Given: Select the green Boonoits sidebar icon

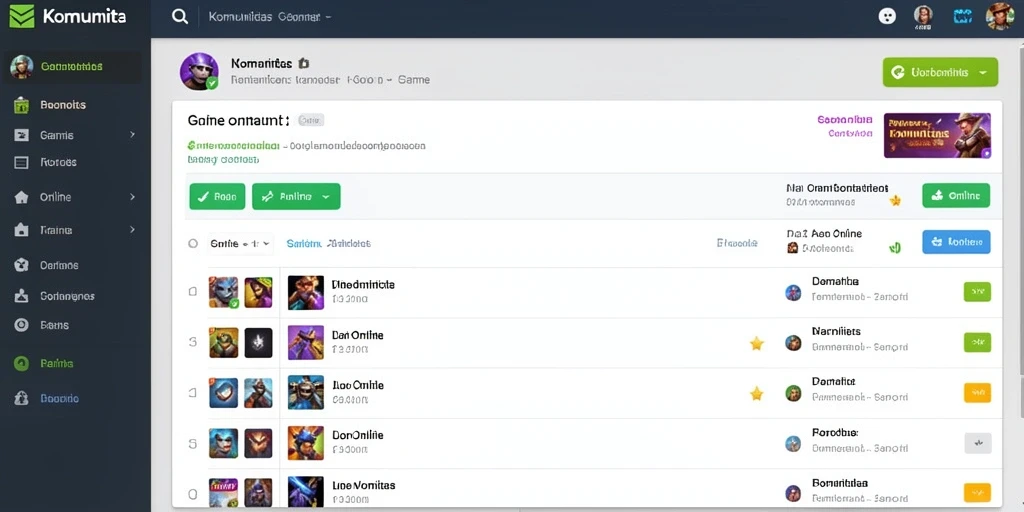Looking at the screenshot, I should pos(22,105).
